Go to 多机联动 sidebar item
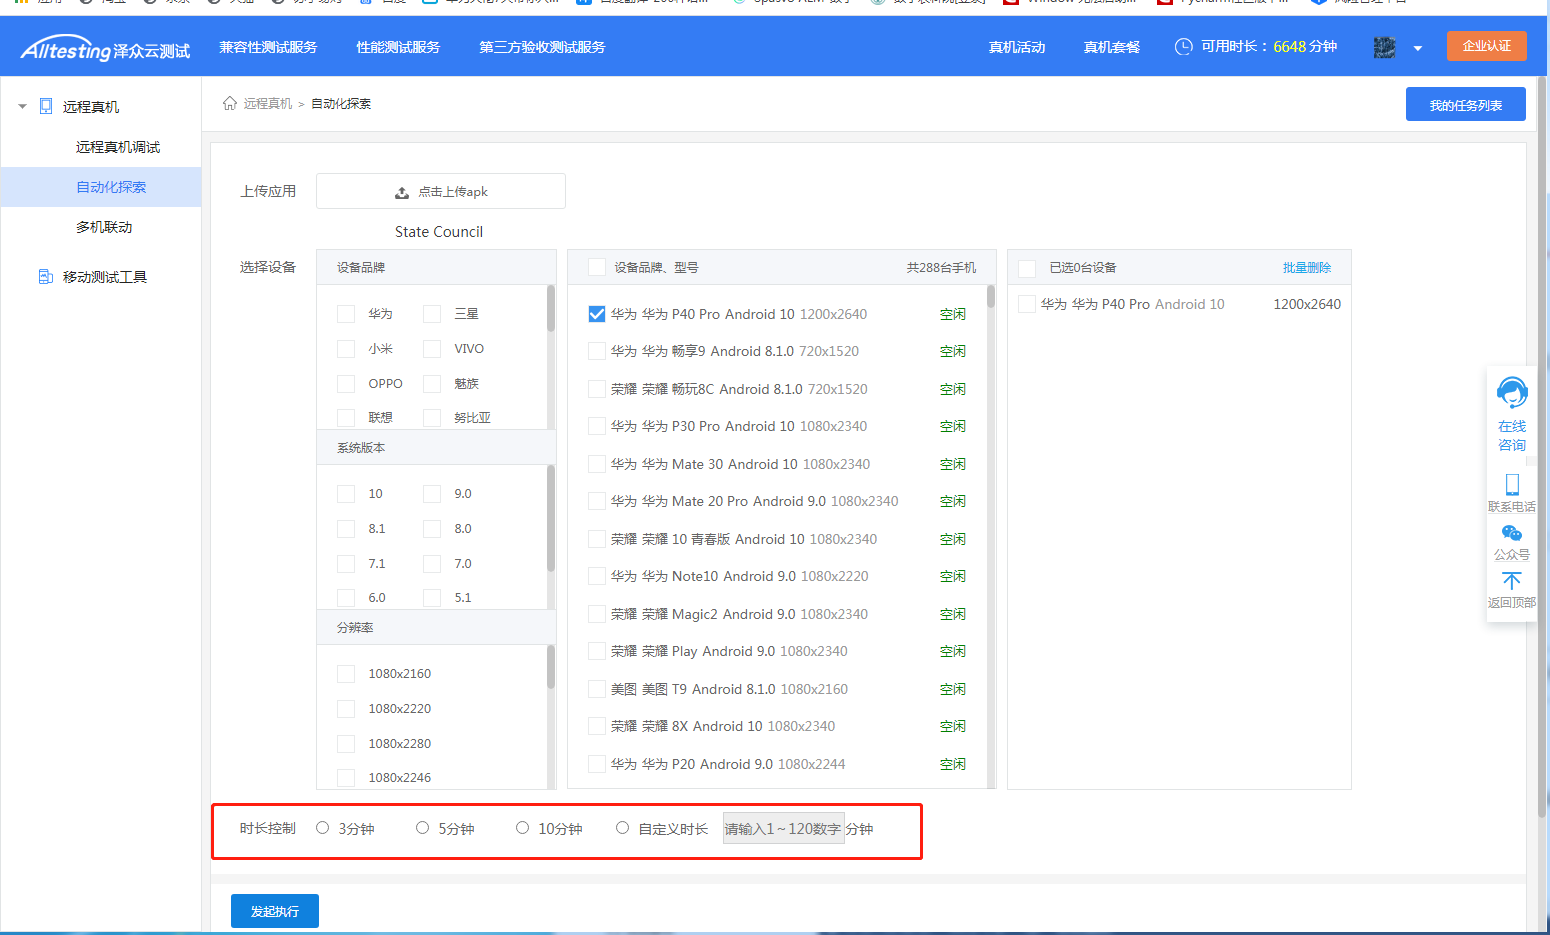 coord(104,227)
